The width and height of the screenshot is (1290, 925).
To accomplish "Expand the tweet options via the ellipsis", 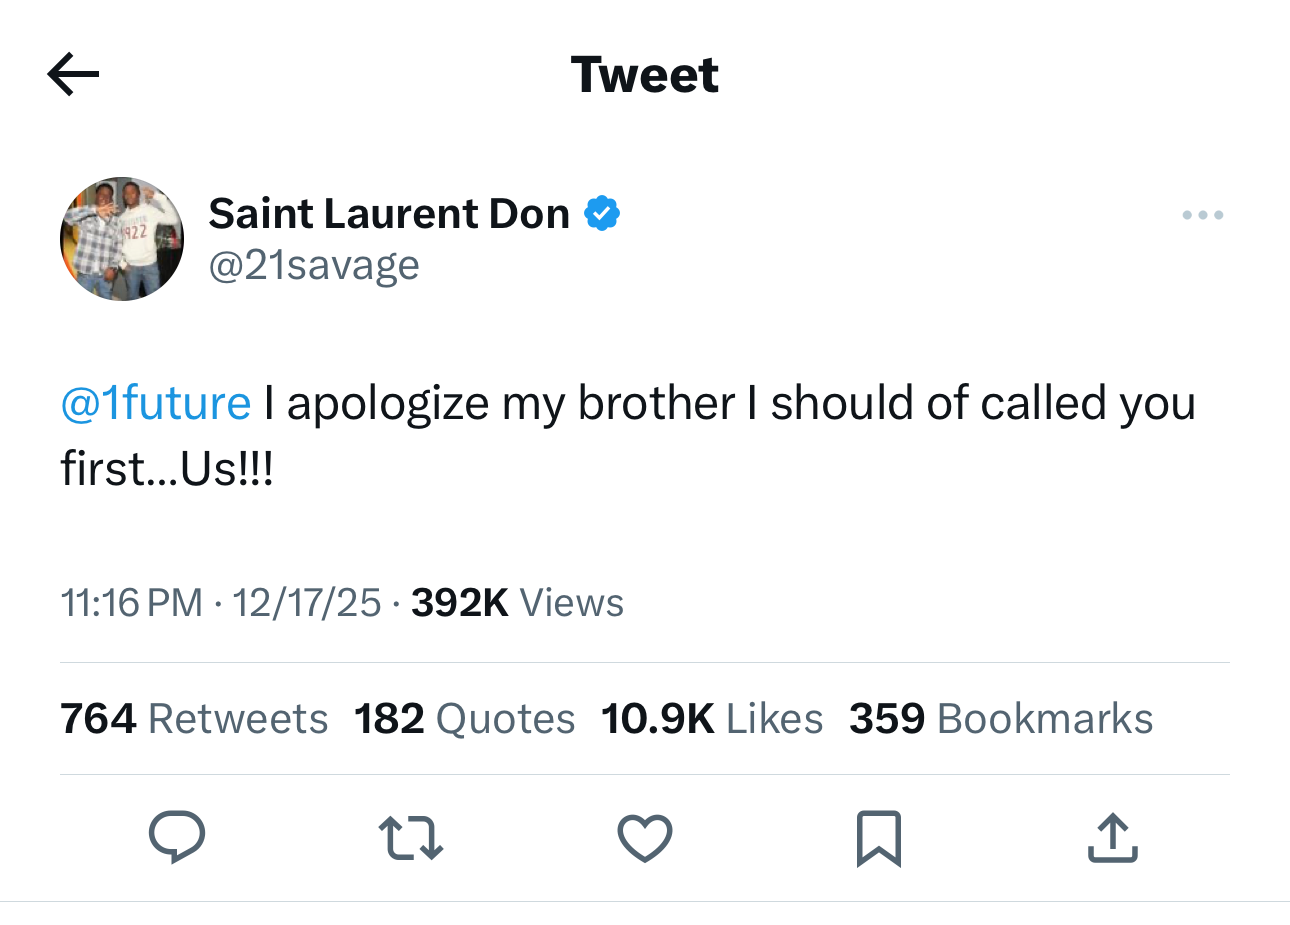I will 1202,214.
